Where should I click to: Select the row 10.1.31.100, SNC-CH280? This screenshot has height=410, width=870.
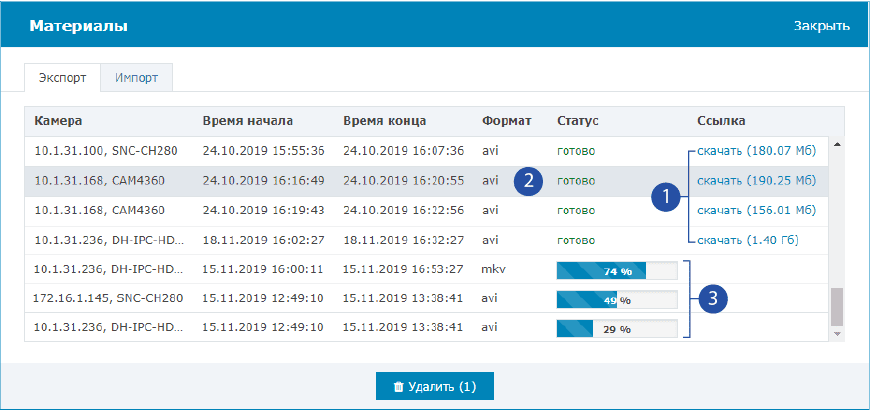click(x=426, y=151)
